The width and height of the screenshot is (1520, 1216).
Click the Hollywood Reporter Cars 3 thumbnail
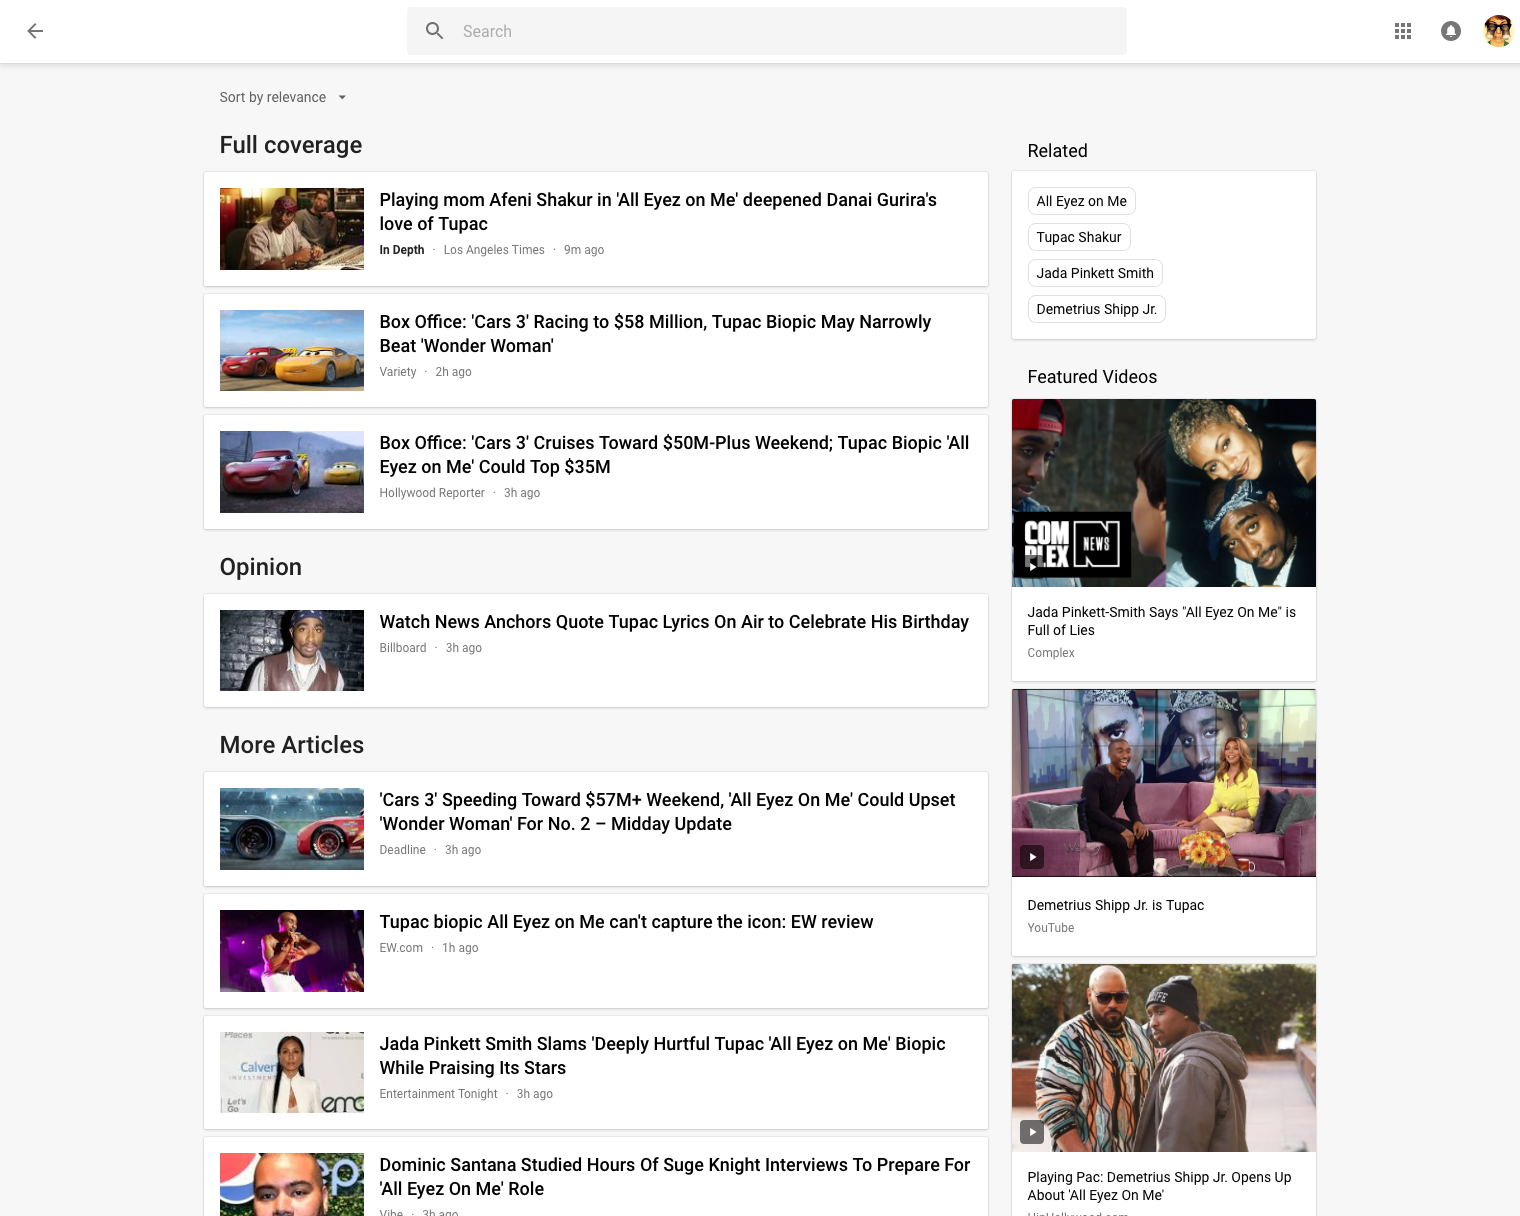291,472
